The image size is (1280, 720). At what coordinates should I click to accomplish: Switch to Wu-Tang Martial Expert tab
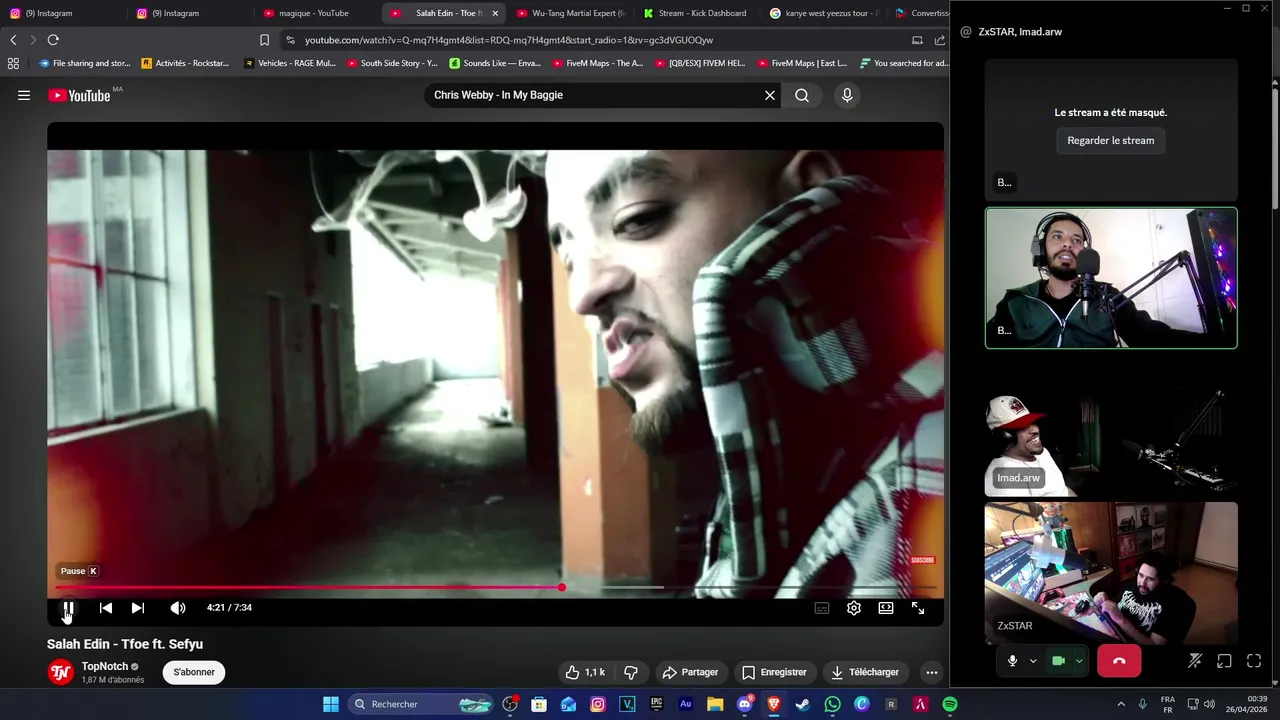[571, 13]
